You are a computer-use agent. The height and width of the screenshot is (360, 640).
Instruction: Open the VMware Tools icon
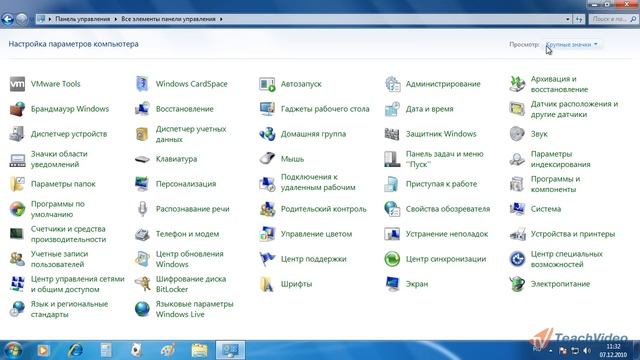pos(17,84)
